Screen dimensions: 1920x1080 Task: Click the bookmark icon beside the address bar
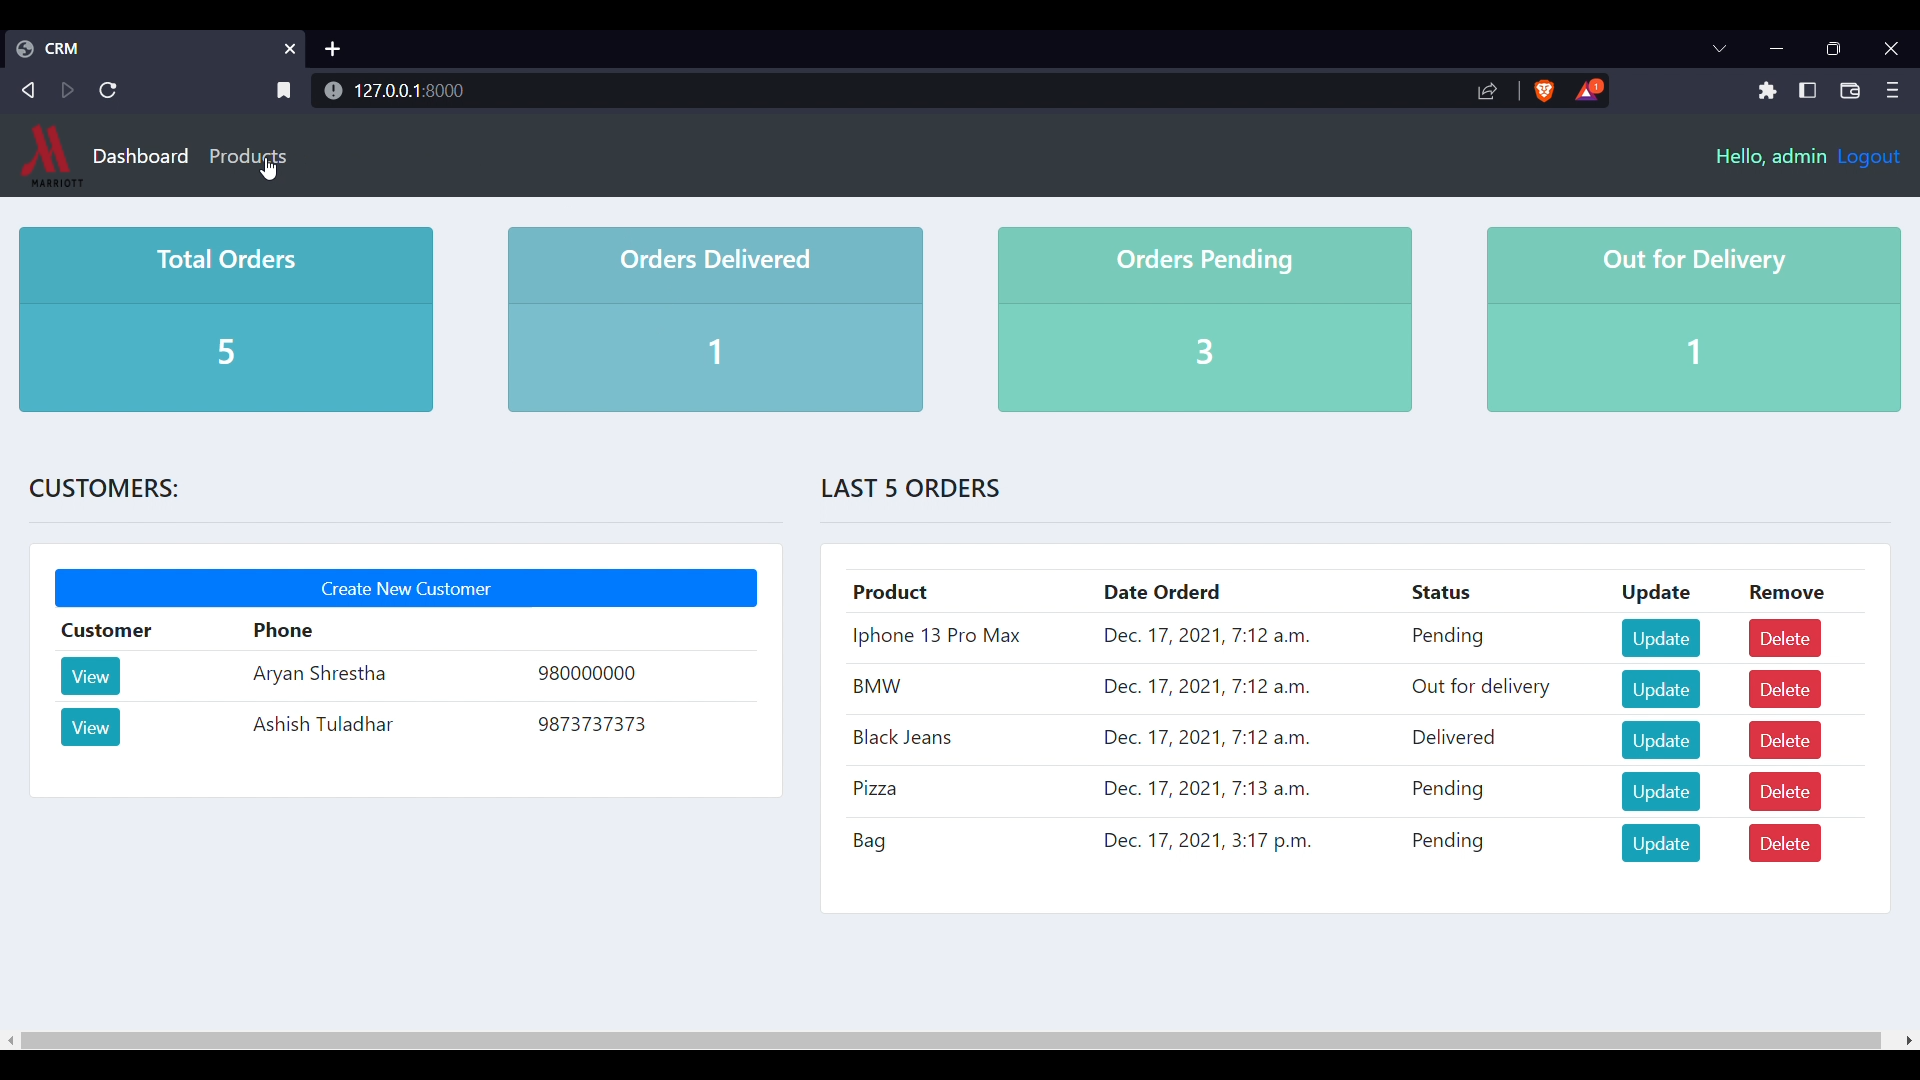[284, 91]
